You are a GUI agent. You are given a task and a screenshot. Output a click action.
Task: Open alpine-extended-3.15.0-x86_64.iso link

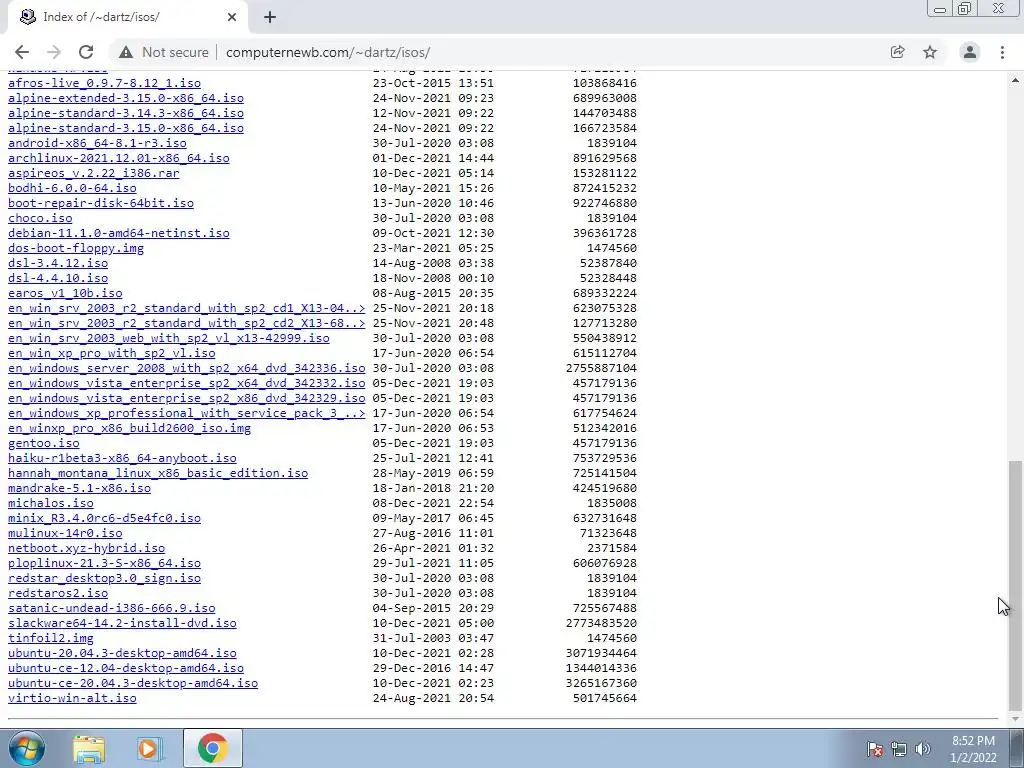click(x=125, y=98)
